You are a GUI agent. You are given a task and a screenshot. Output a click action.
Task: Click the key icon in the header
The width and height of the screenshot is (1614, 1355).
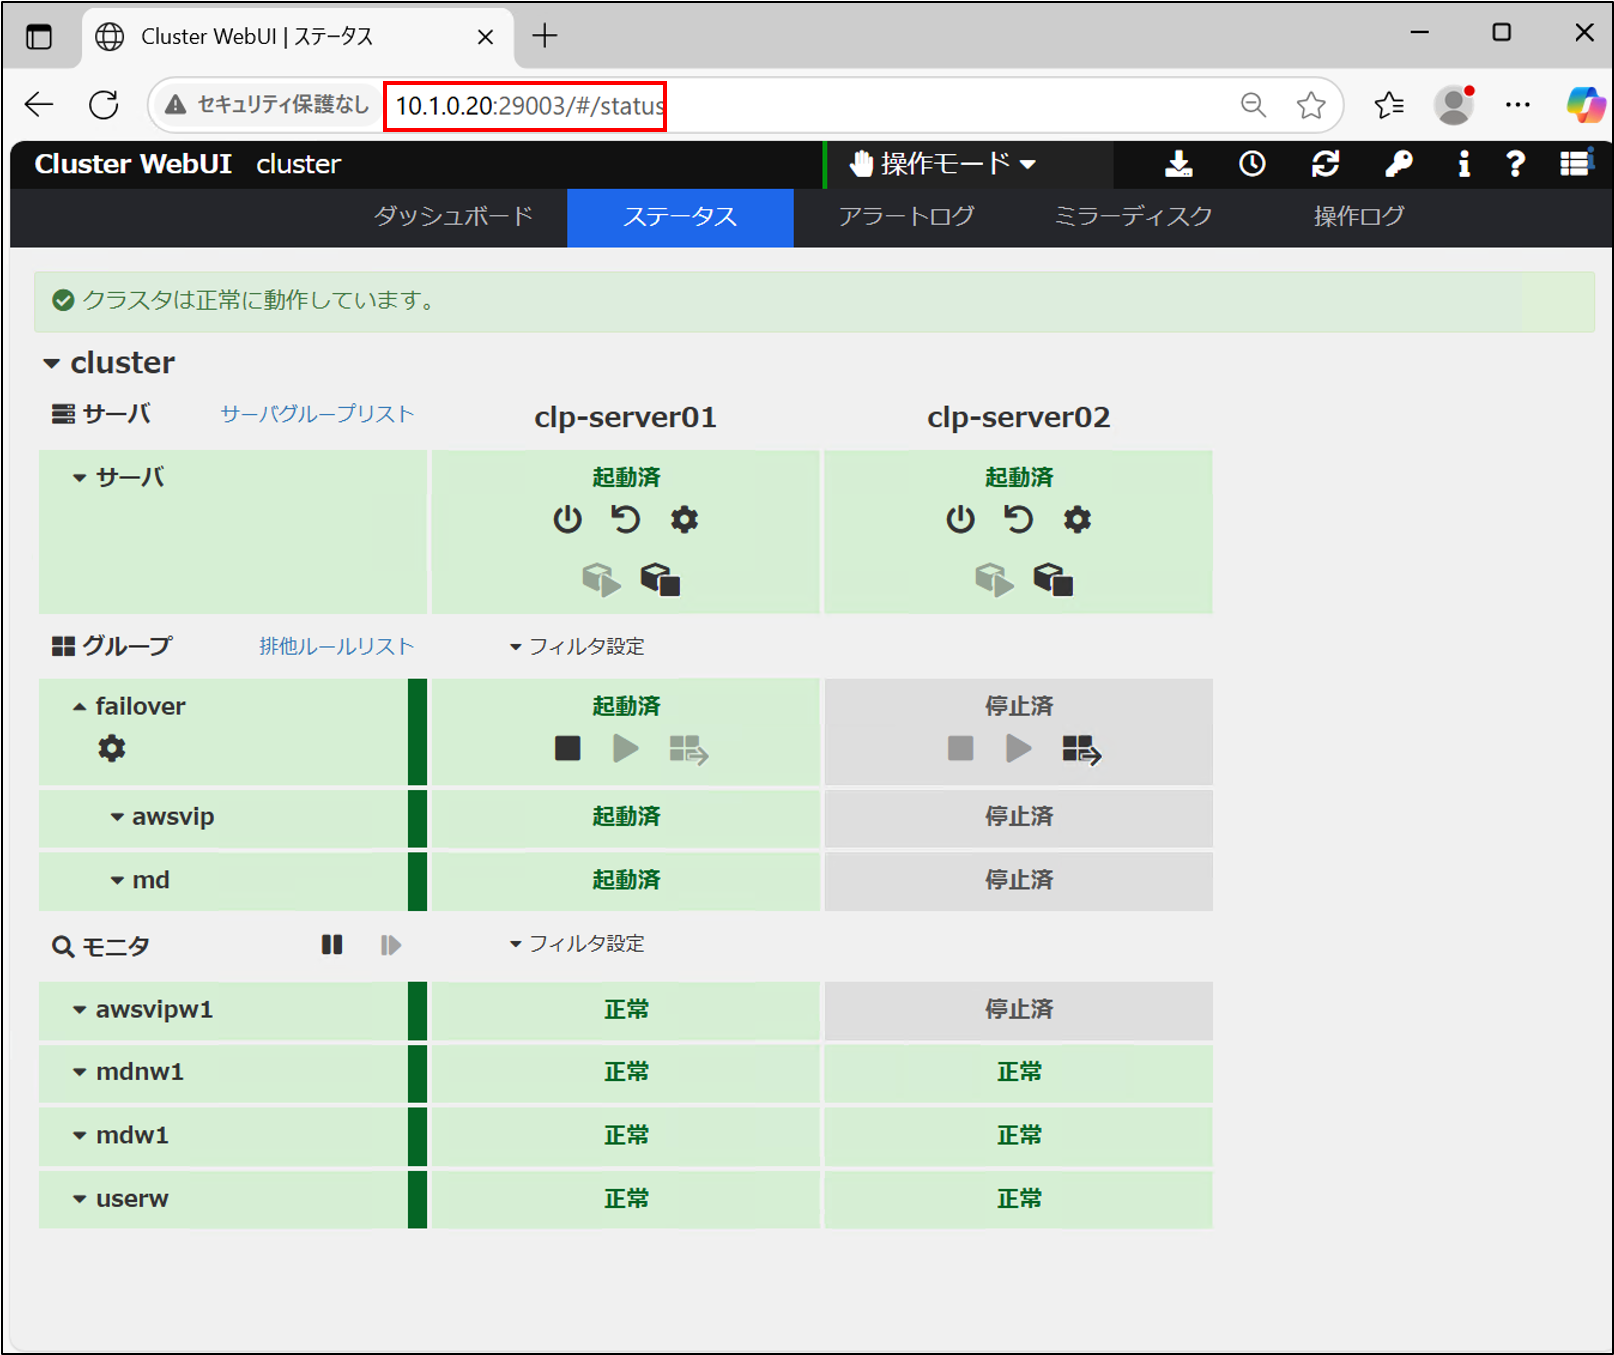[1398, 164]
